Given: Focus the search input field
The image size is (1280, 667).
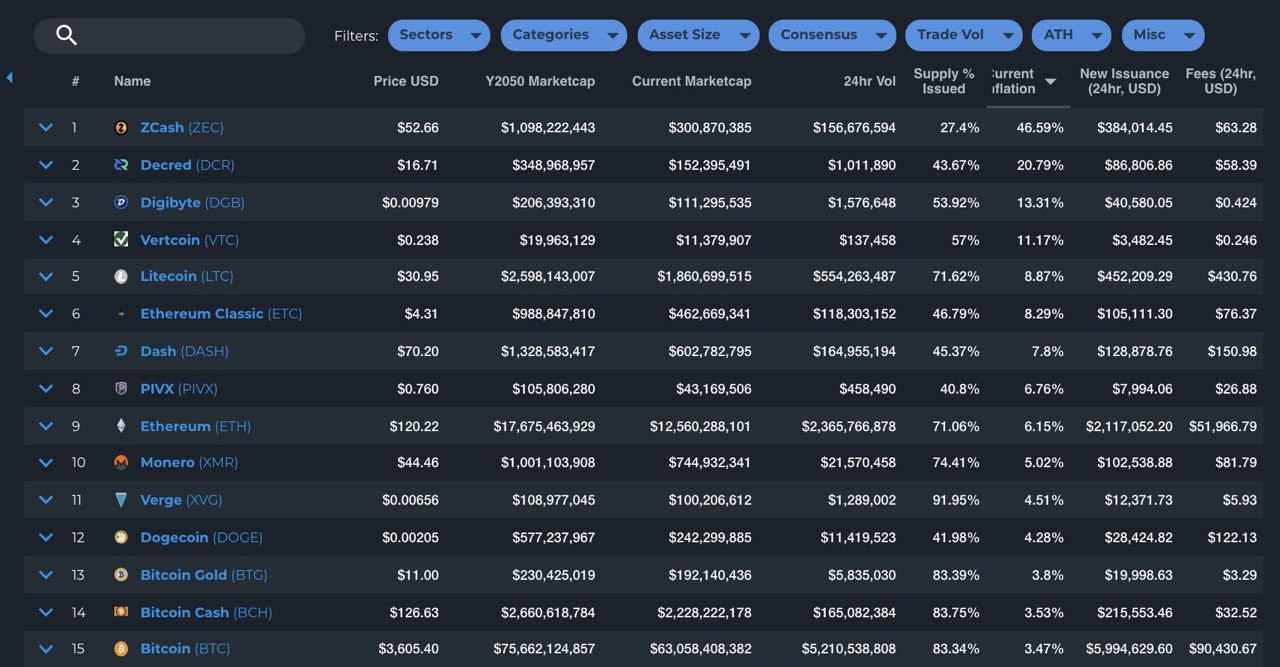Looking at the screenshot, I should tap(169, 35).
